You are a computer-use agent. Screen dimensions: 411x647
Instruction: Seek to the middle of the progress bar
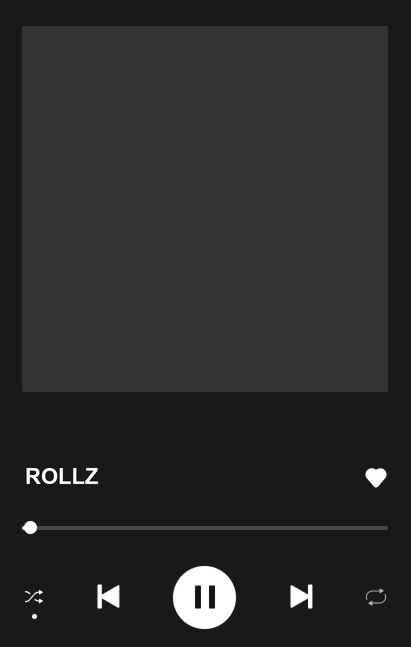click(x=205, y=528)
